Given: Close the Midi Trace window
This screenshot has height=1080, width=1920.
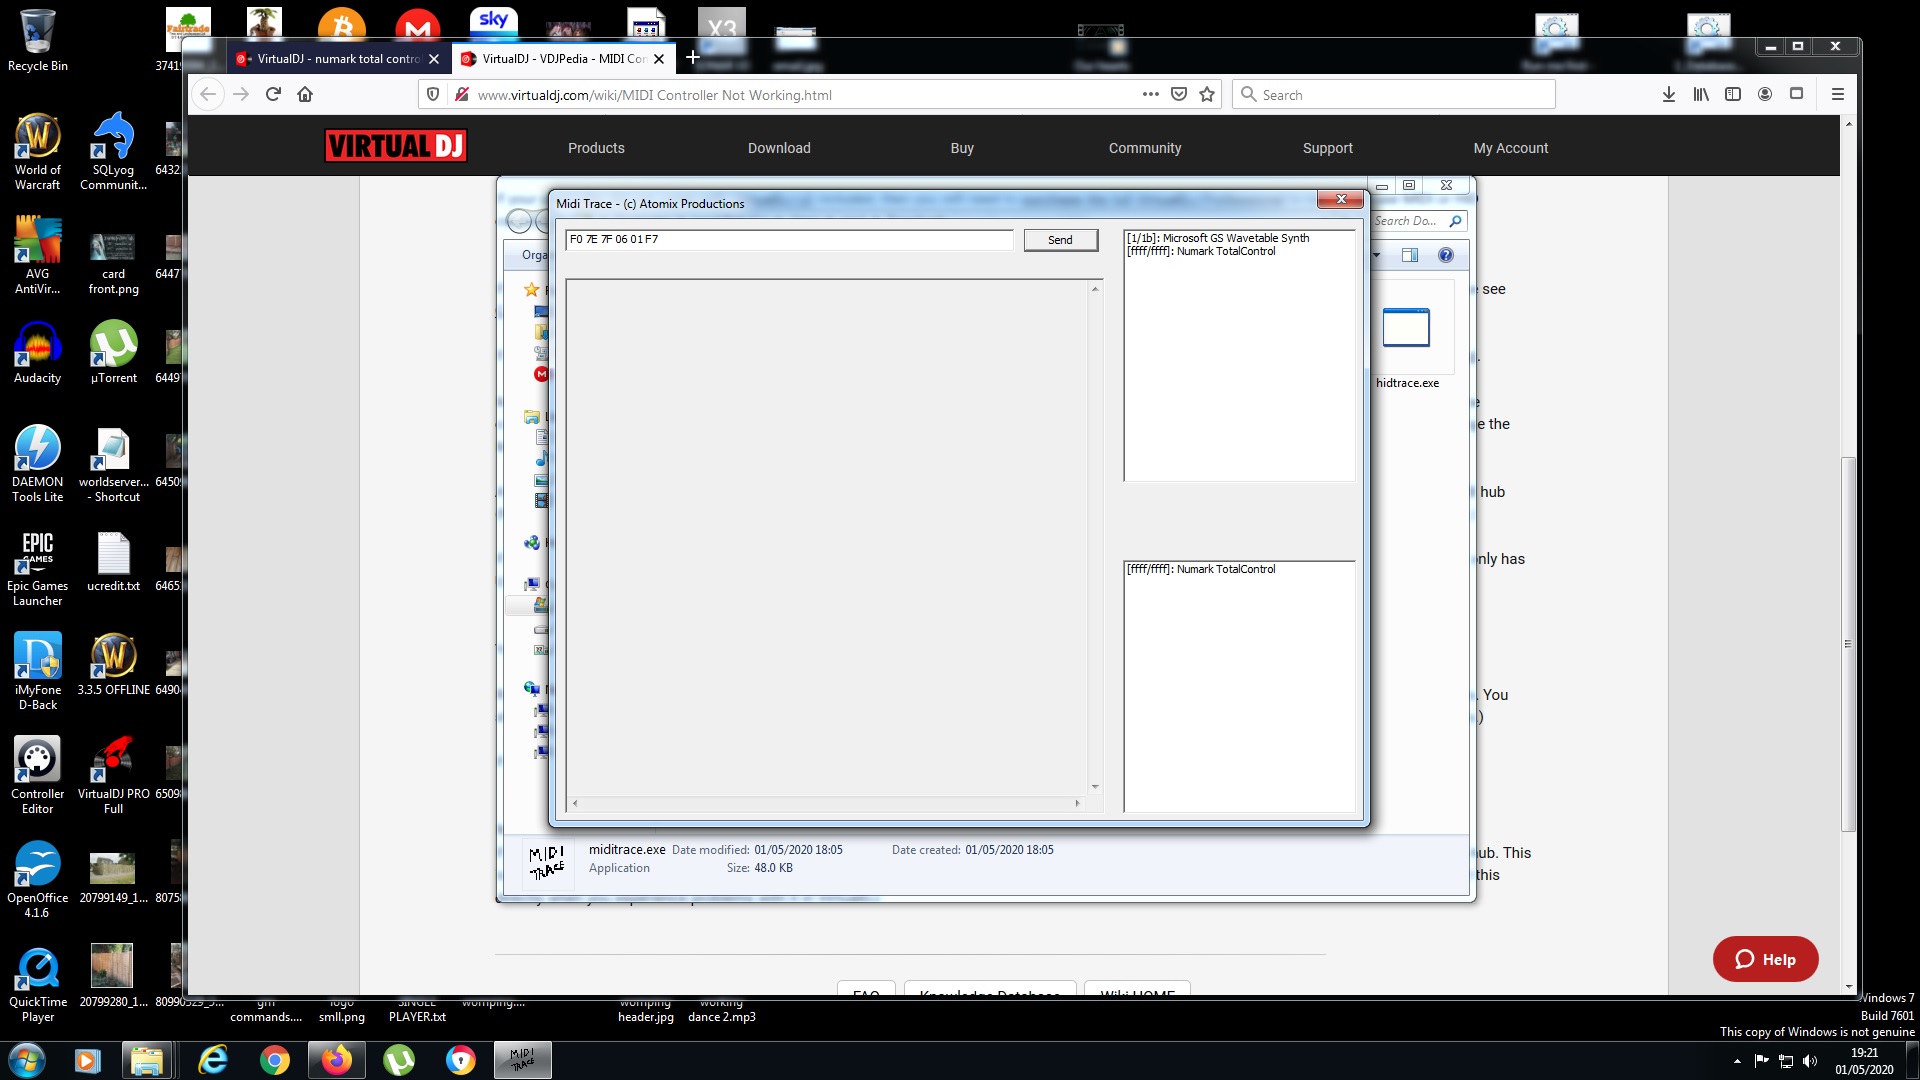Looking at the screenshot, I should point(1340,199).
